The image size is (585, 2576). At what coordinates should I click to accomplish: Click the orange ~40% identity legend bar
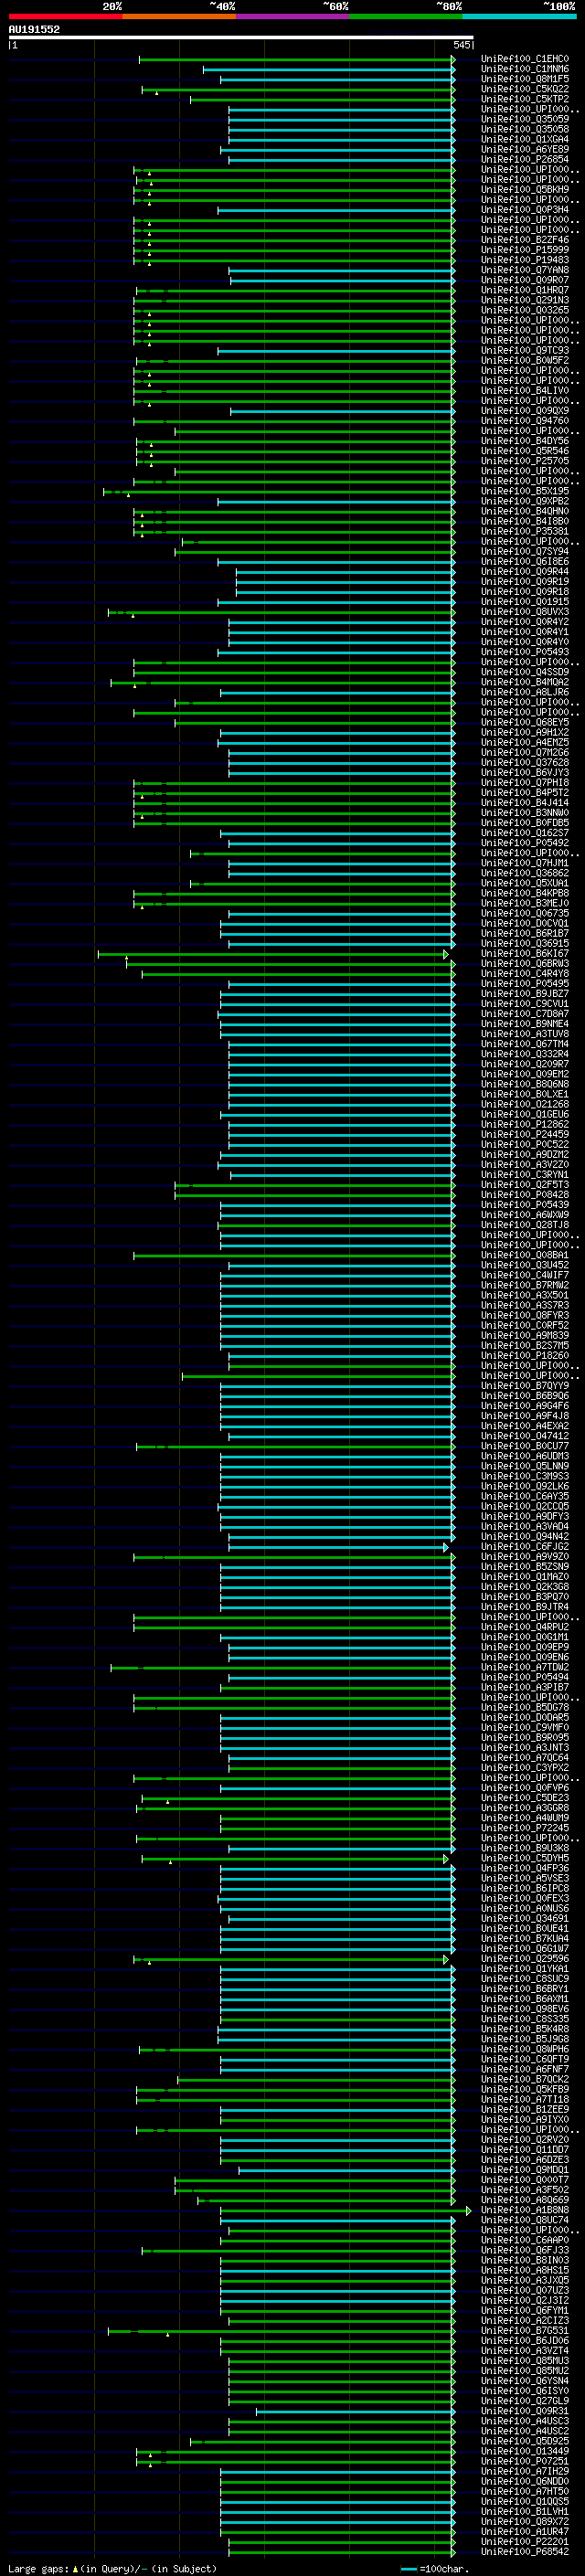179,16
